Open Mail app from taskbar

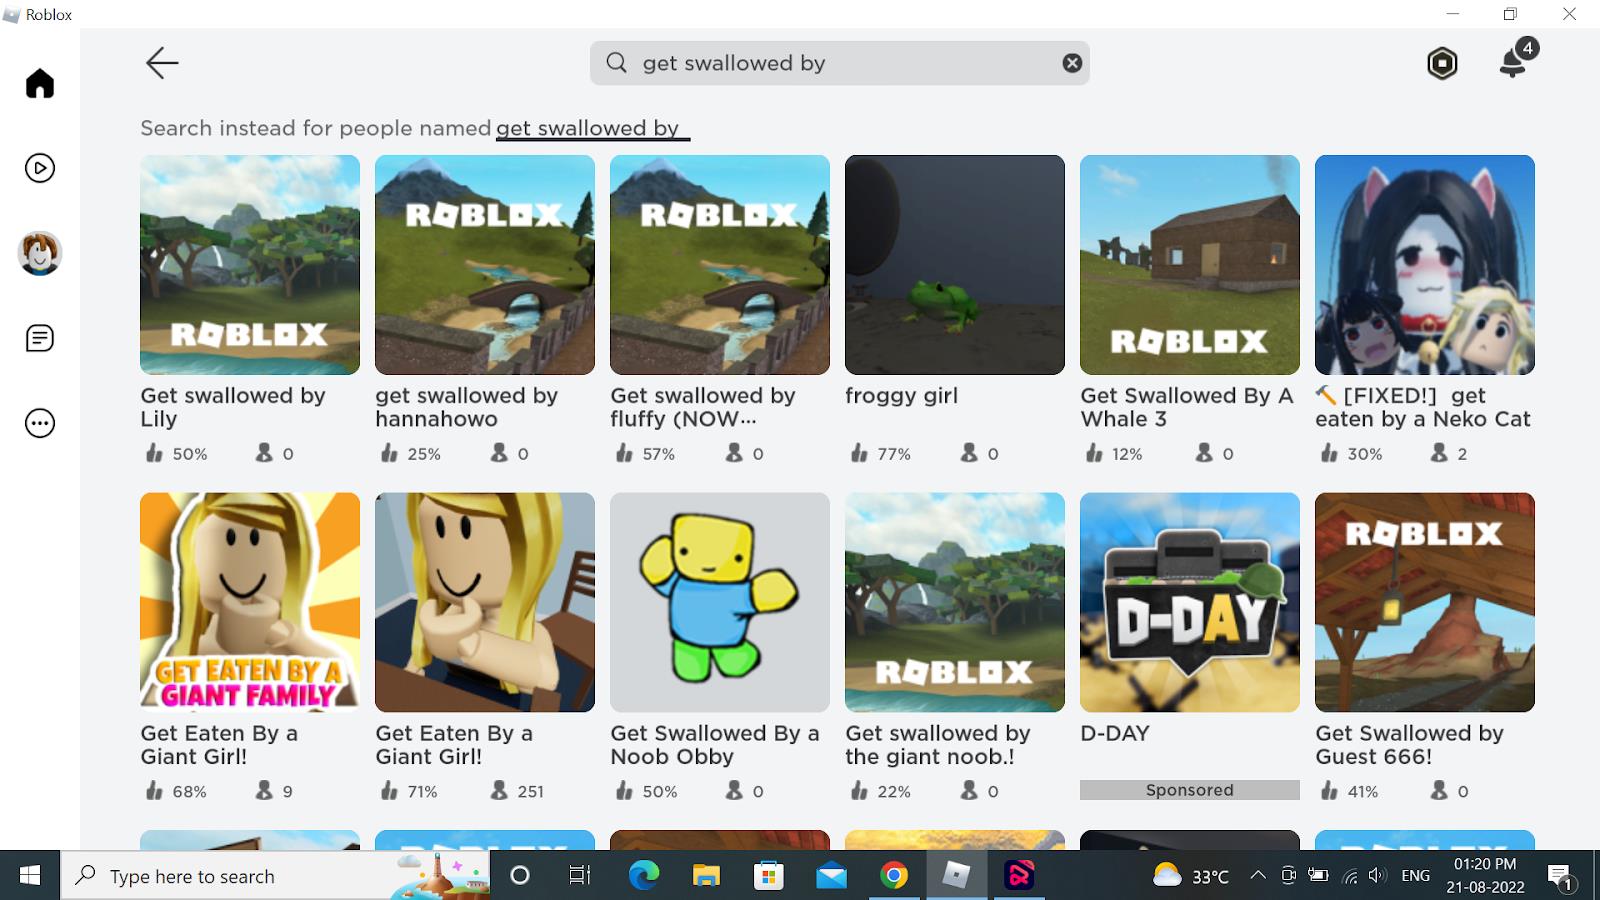tap(831, 876)
